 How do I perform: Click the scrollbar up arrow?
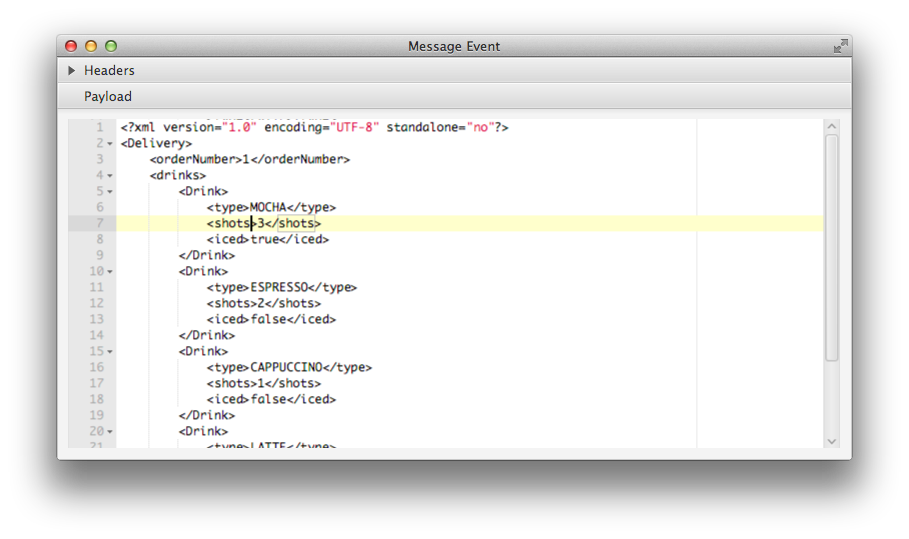[831, 126]
